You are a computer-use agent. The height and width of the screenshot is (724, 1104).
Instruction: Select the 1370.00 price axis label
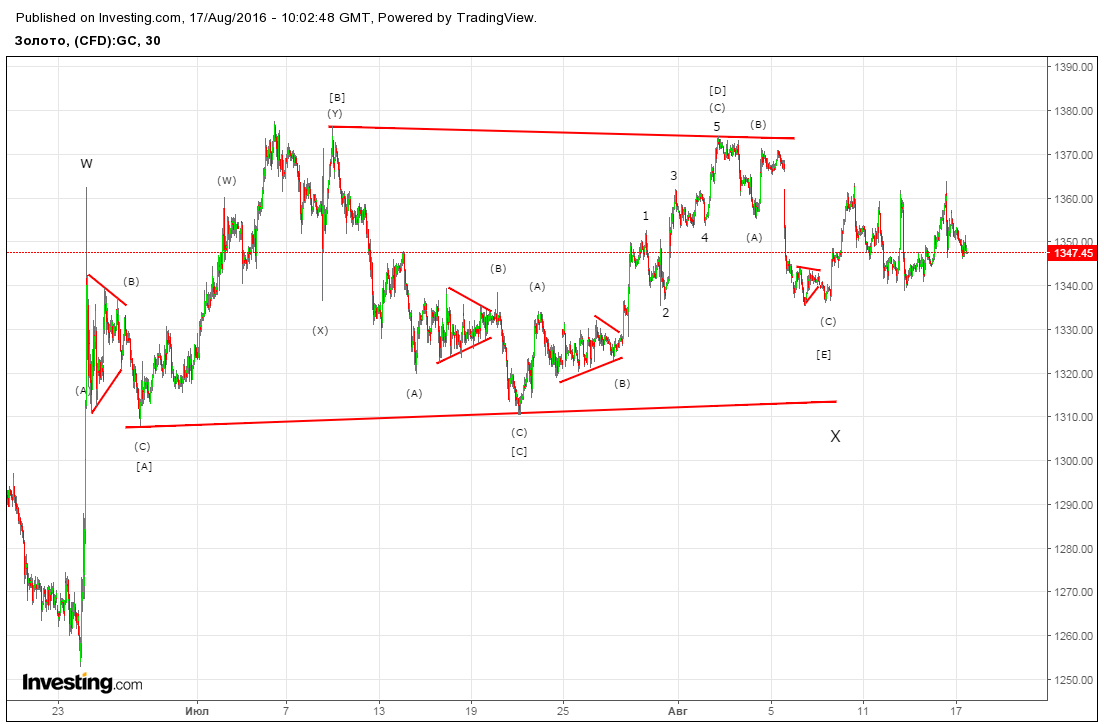pos(1074,155)
